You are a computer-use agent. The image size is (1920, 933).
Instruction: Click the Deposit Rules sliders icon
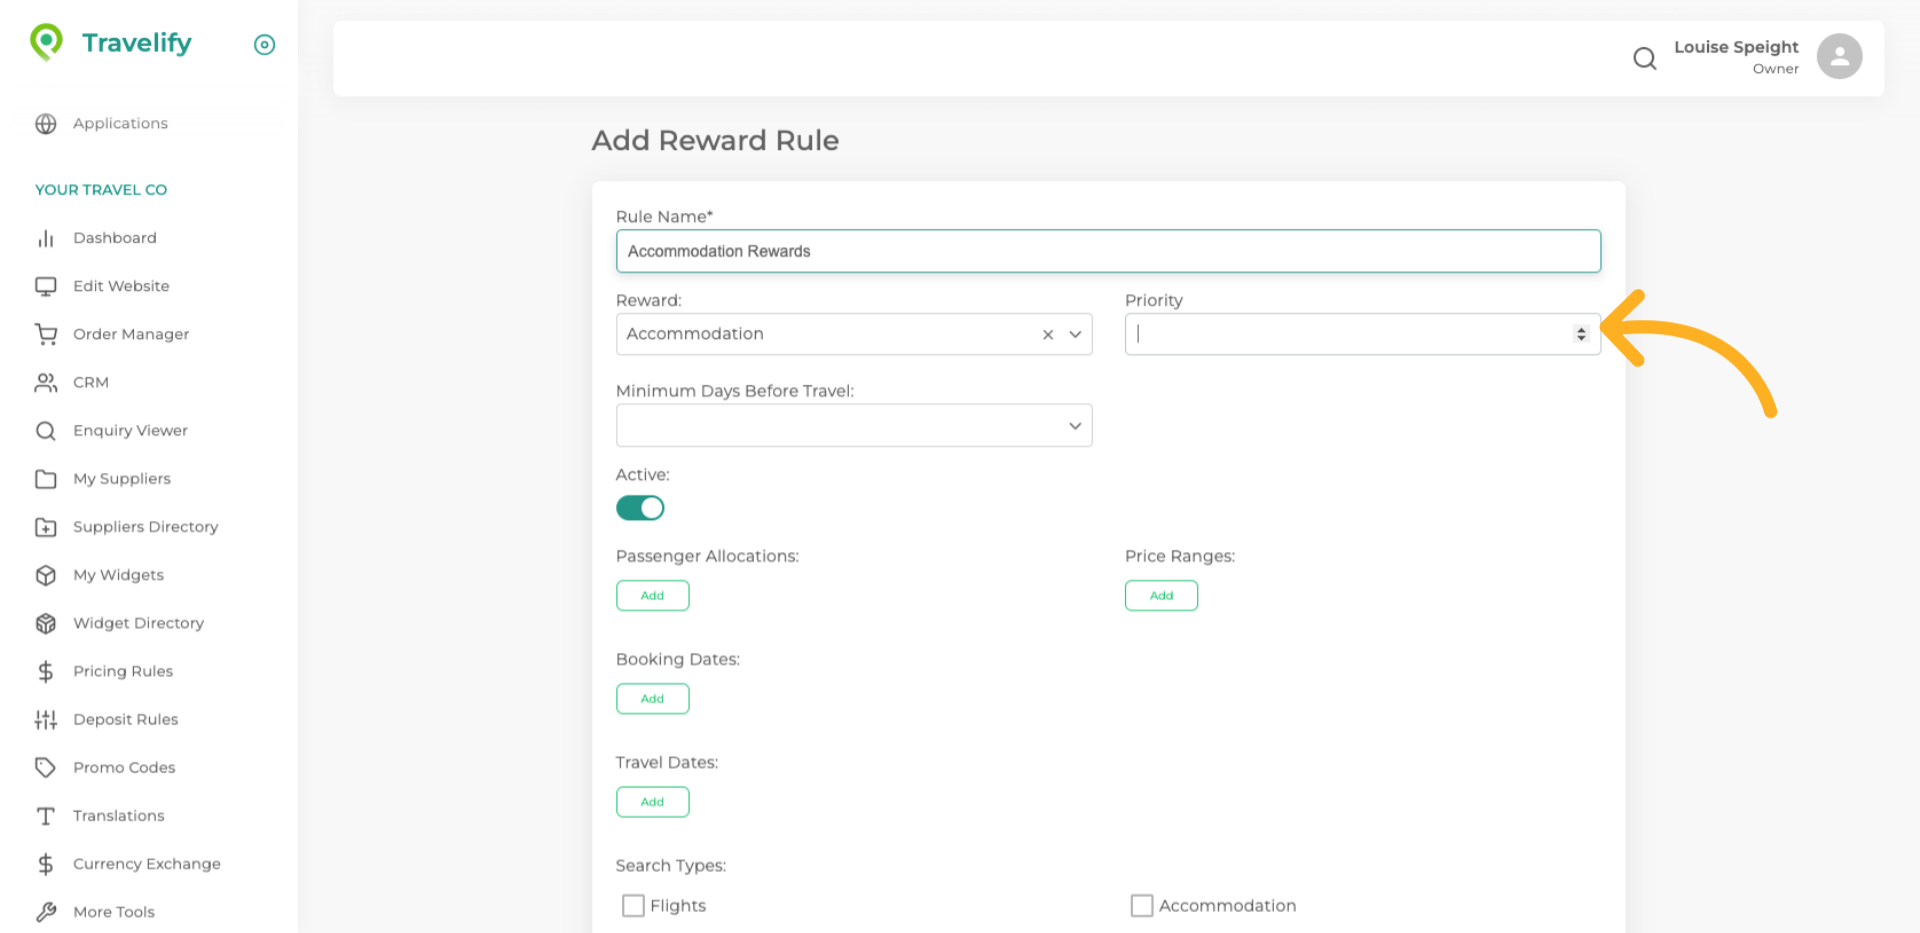point(46,719)
